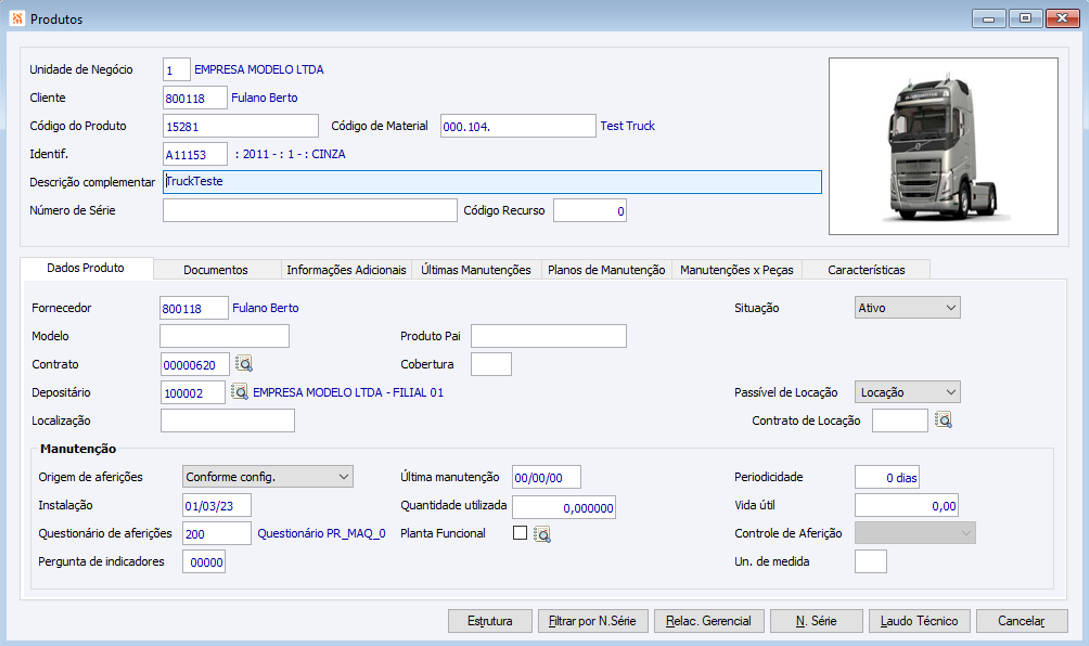Screen dimensions: 1089x646
Task: Open the Manutenções x Peças tab
Action: 737,270
